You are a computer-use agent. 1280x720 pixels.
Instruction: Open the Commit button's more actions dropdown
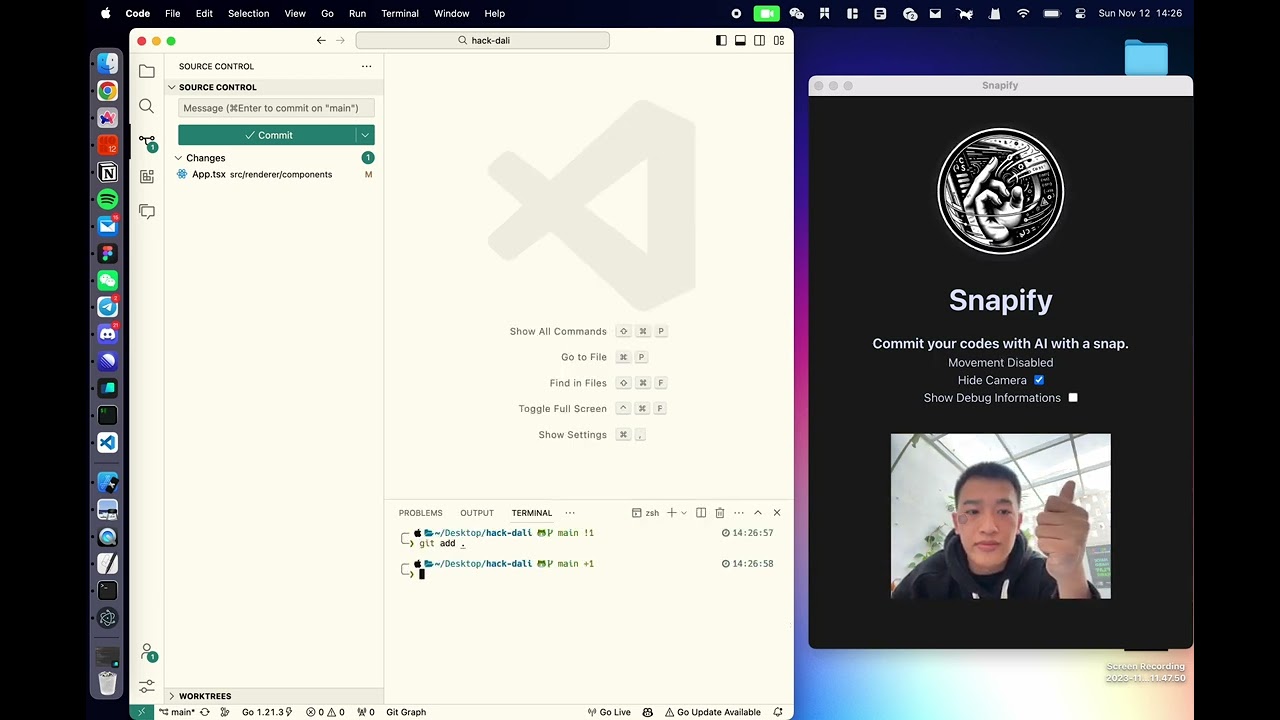pos(365,135)
